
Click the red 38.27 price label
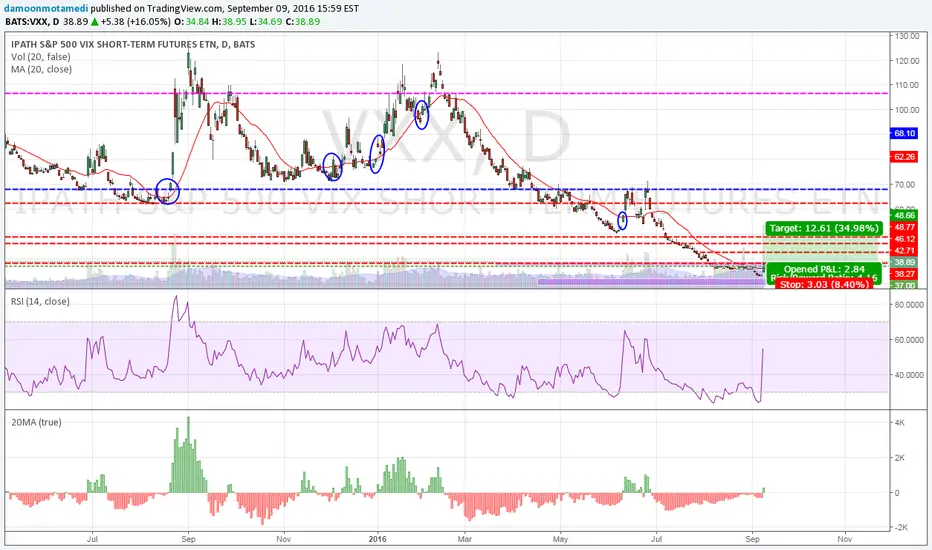(904, 274)
